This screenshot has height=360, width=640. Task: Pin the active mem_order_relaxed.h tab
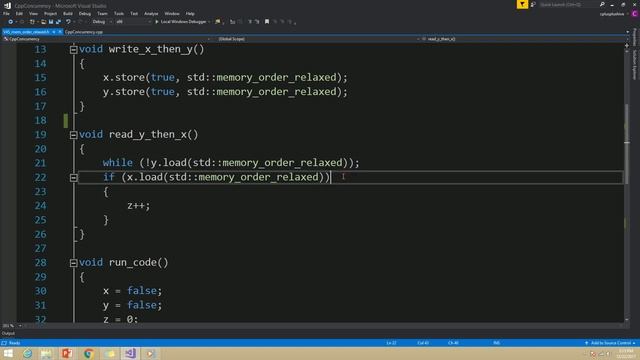click(x=54, y=32)
